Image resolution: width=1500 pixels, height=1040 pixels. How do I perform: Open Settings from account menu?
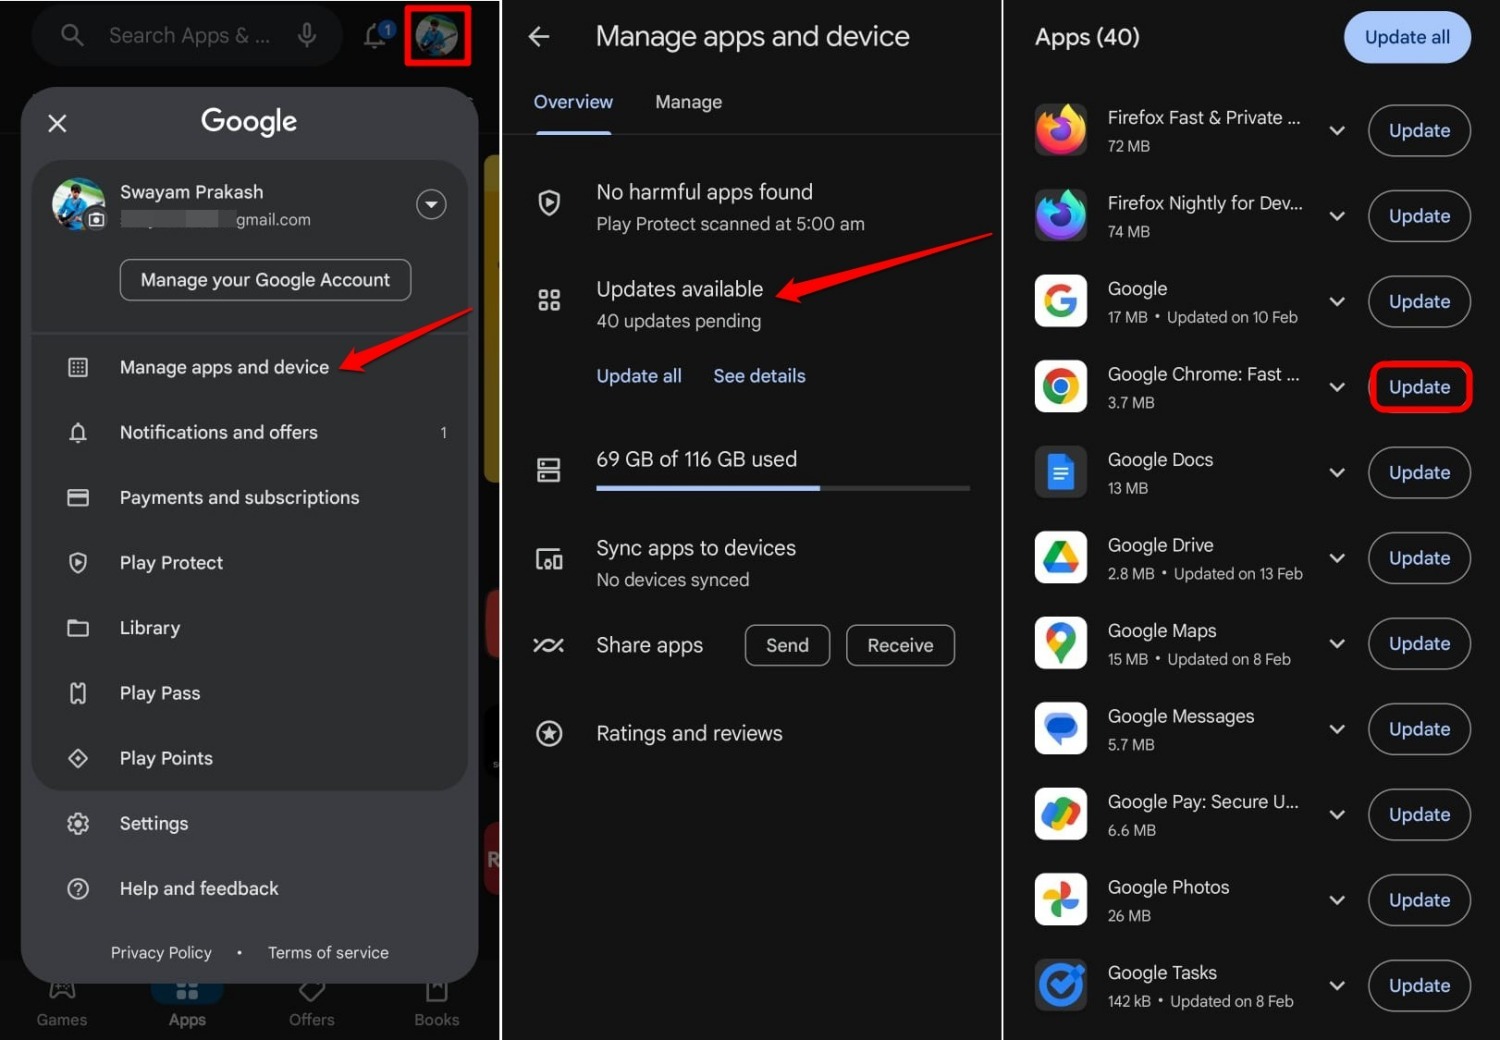tap(250, 823)
